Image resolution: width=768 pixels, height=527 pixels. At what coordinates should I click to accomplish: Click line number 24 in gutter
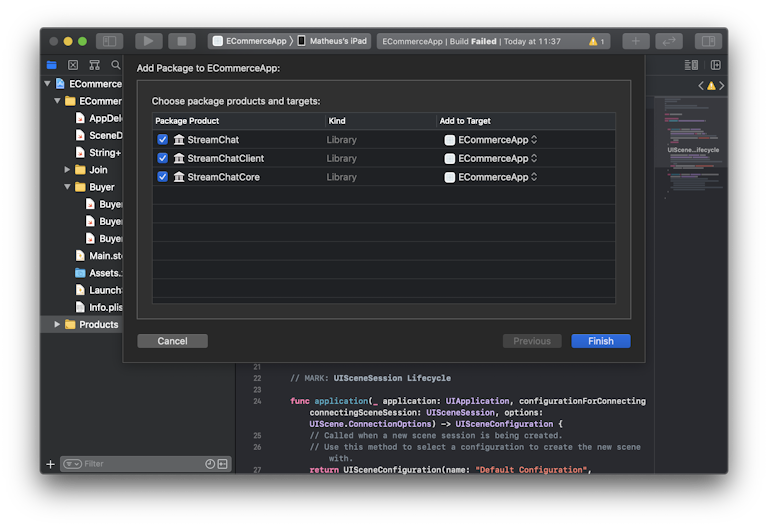pyautogui.click(x=257, y=401)
